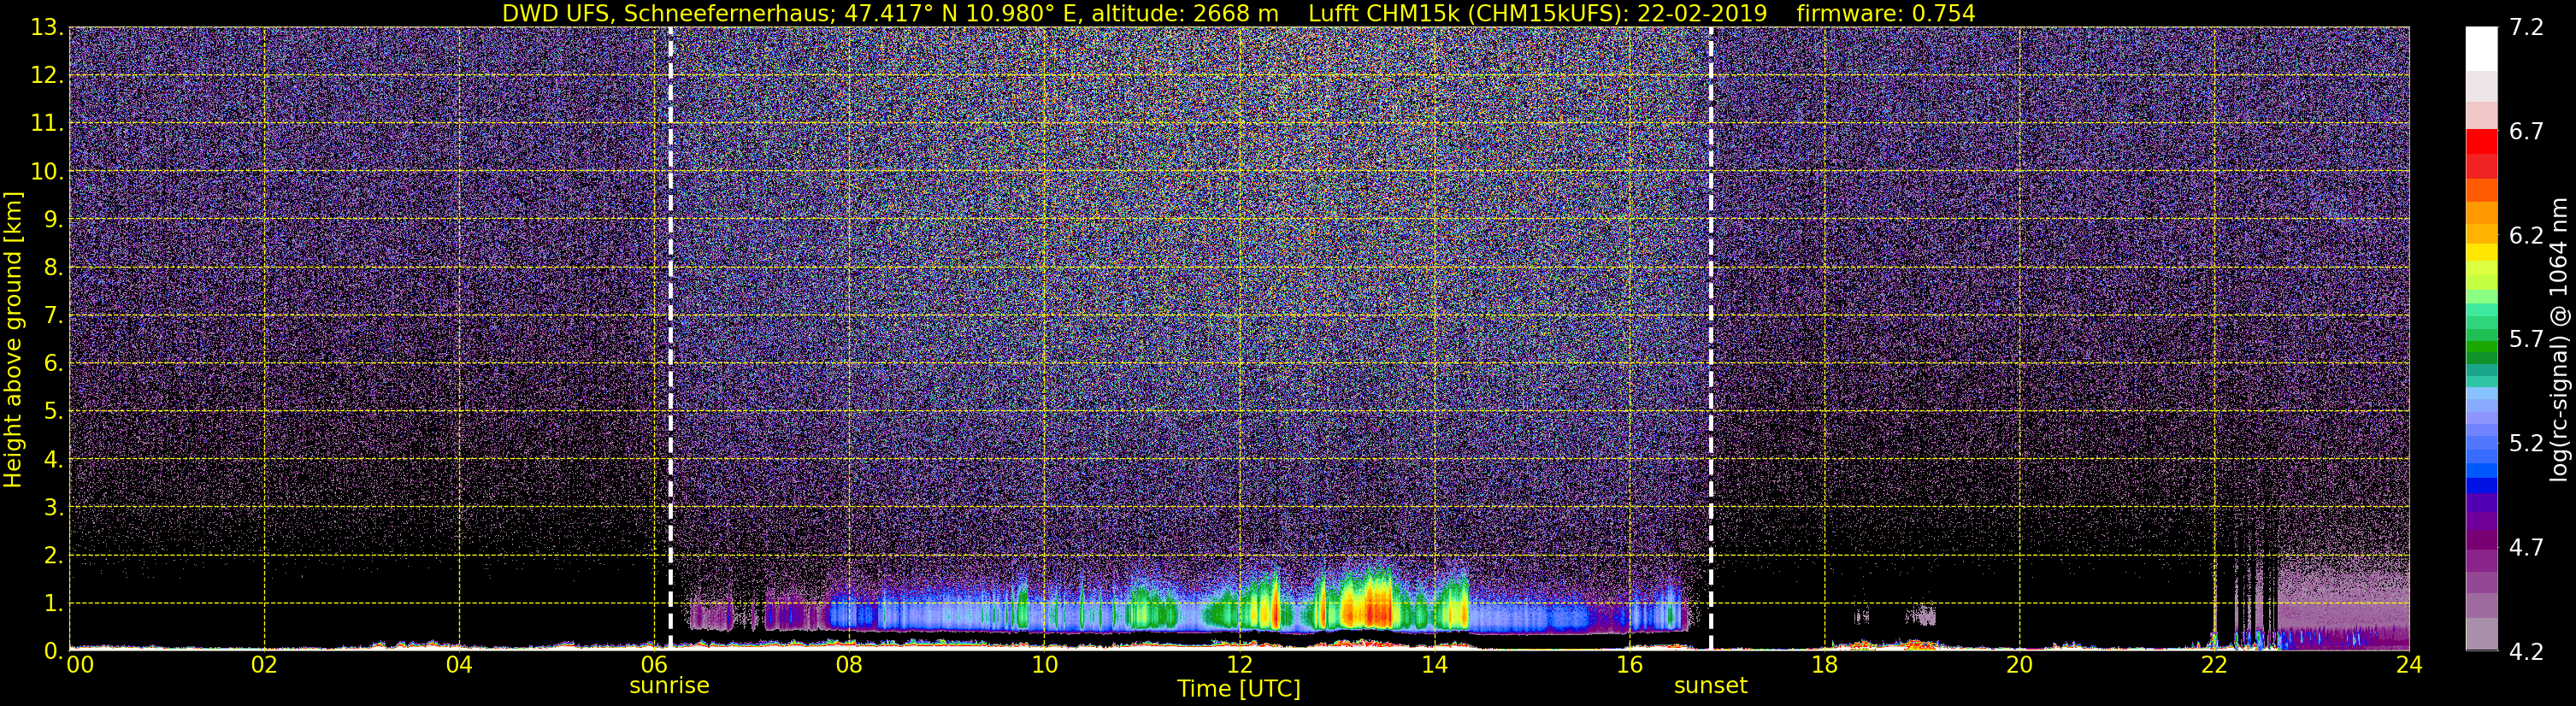Click the 12 tick on the time axis
2576x706 pixels.
coord(1239,665)
